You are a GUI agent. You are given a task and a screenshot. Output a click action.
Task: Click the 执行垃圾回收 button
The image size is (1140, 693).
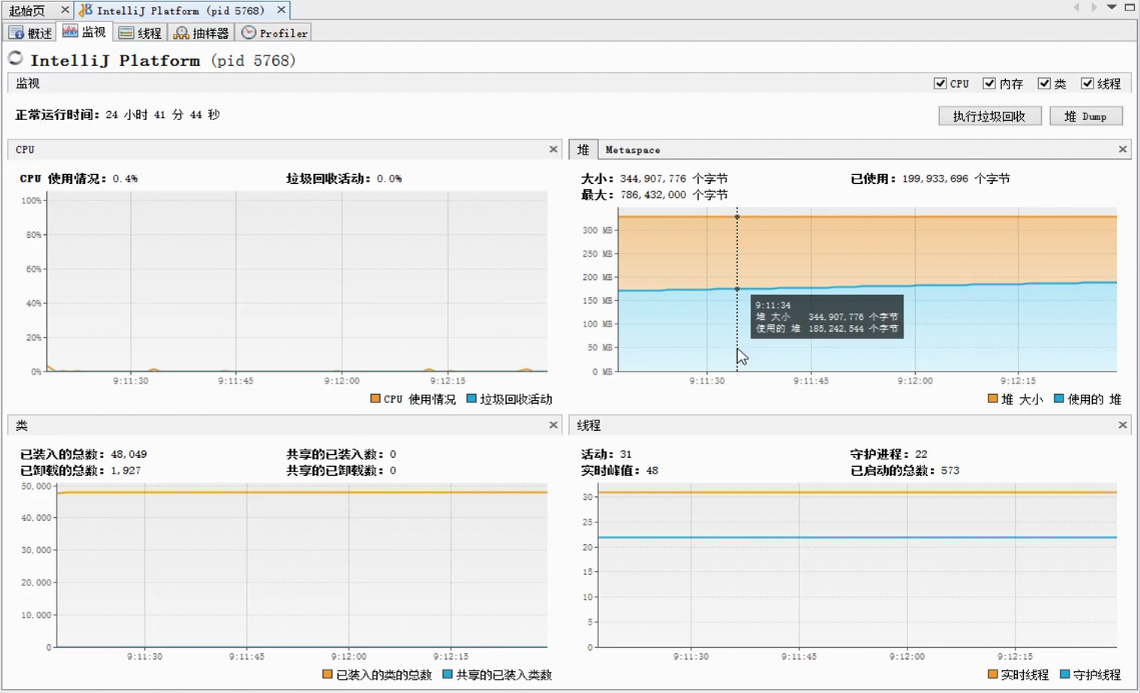pos(990,116)
